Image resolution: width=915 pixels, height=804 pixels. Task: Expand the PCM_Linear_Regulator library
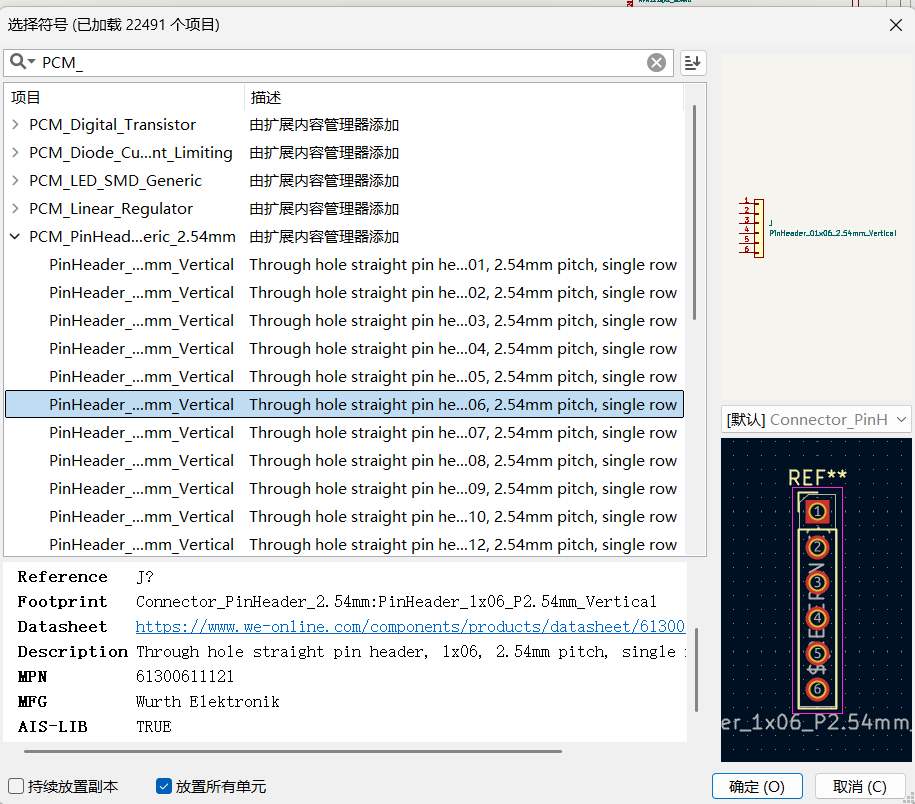coord(15,209)
